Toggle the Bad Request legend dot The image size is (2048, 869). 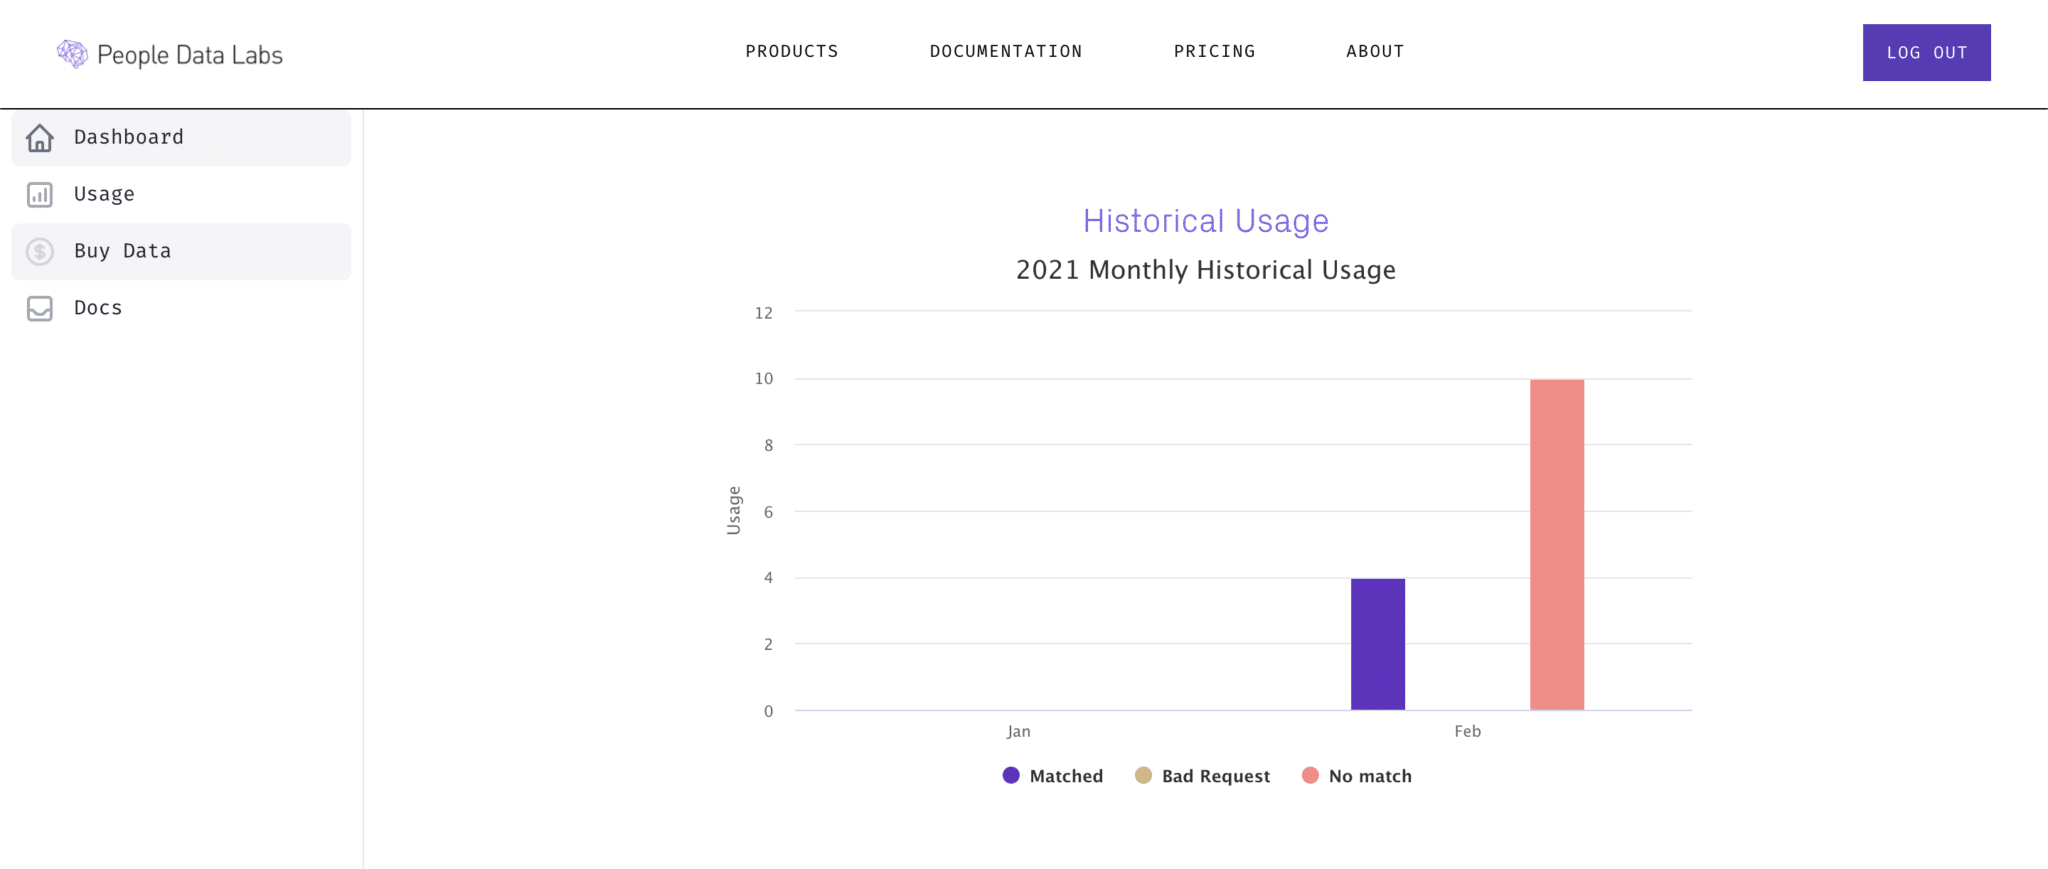pyautogui.click(x=1143, y=775)
